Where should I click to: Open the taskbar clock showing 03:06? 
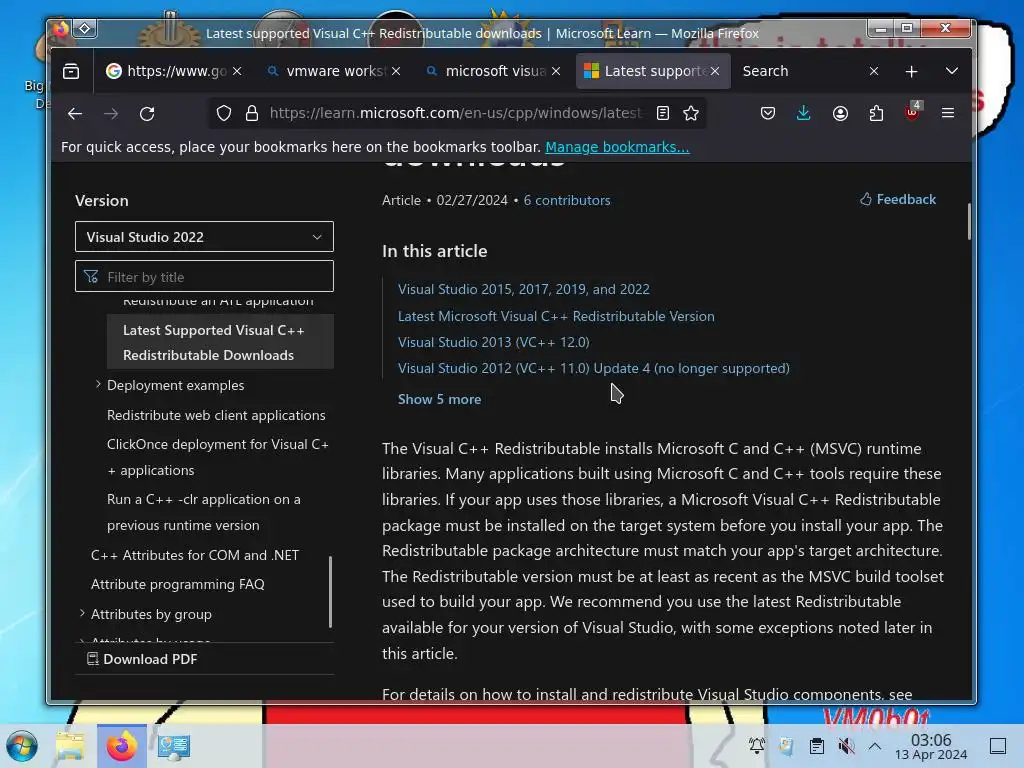pyautogui.click(x=931, y=746)
